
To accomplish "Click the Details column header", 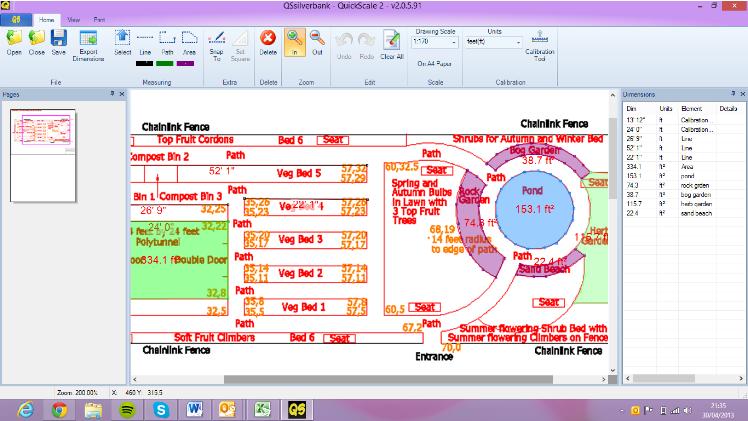I will pyautogui.click(x=728, y=109).
